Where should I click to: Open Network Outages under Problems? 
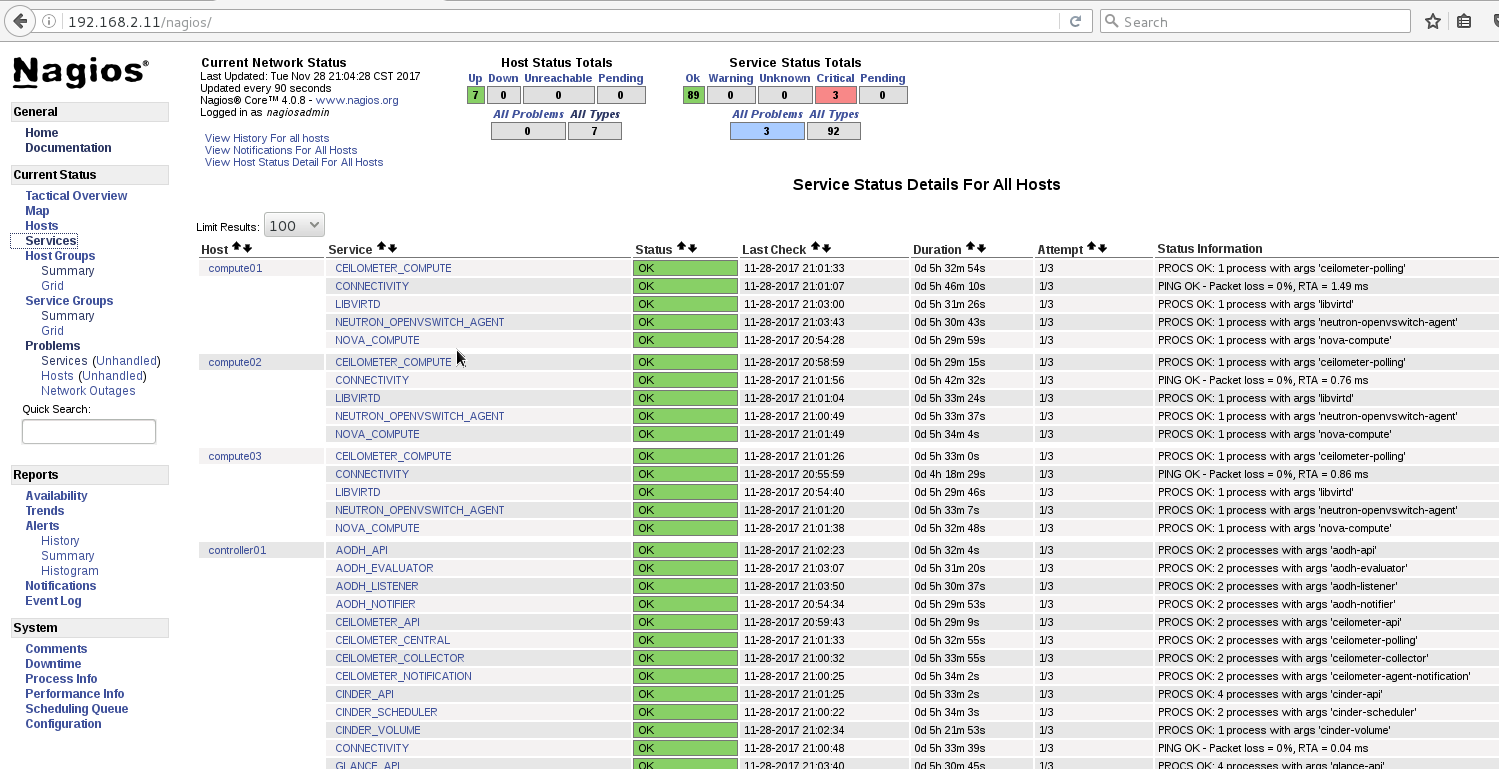click(x=88, y=391)
